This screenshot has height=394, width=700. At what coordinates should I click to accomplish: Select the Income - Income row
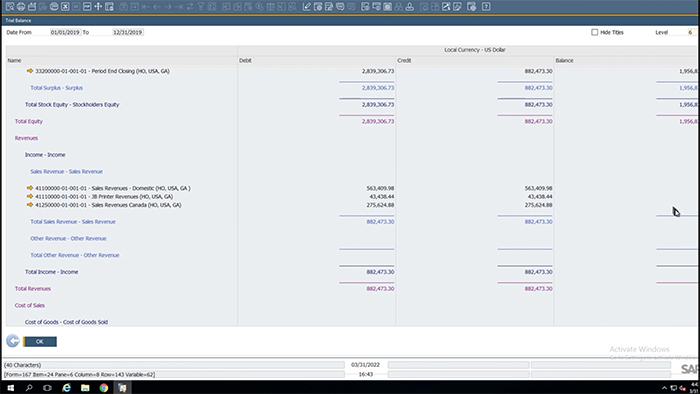pos(45,155)
